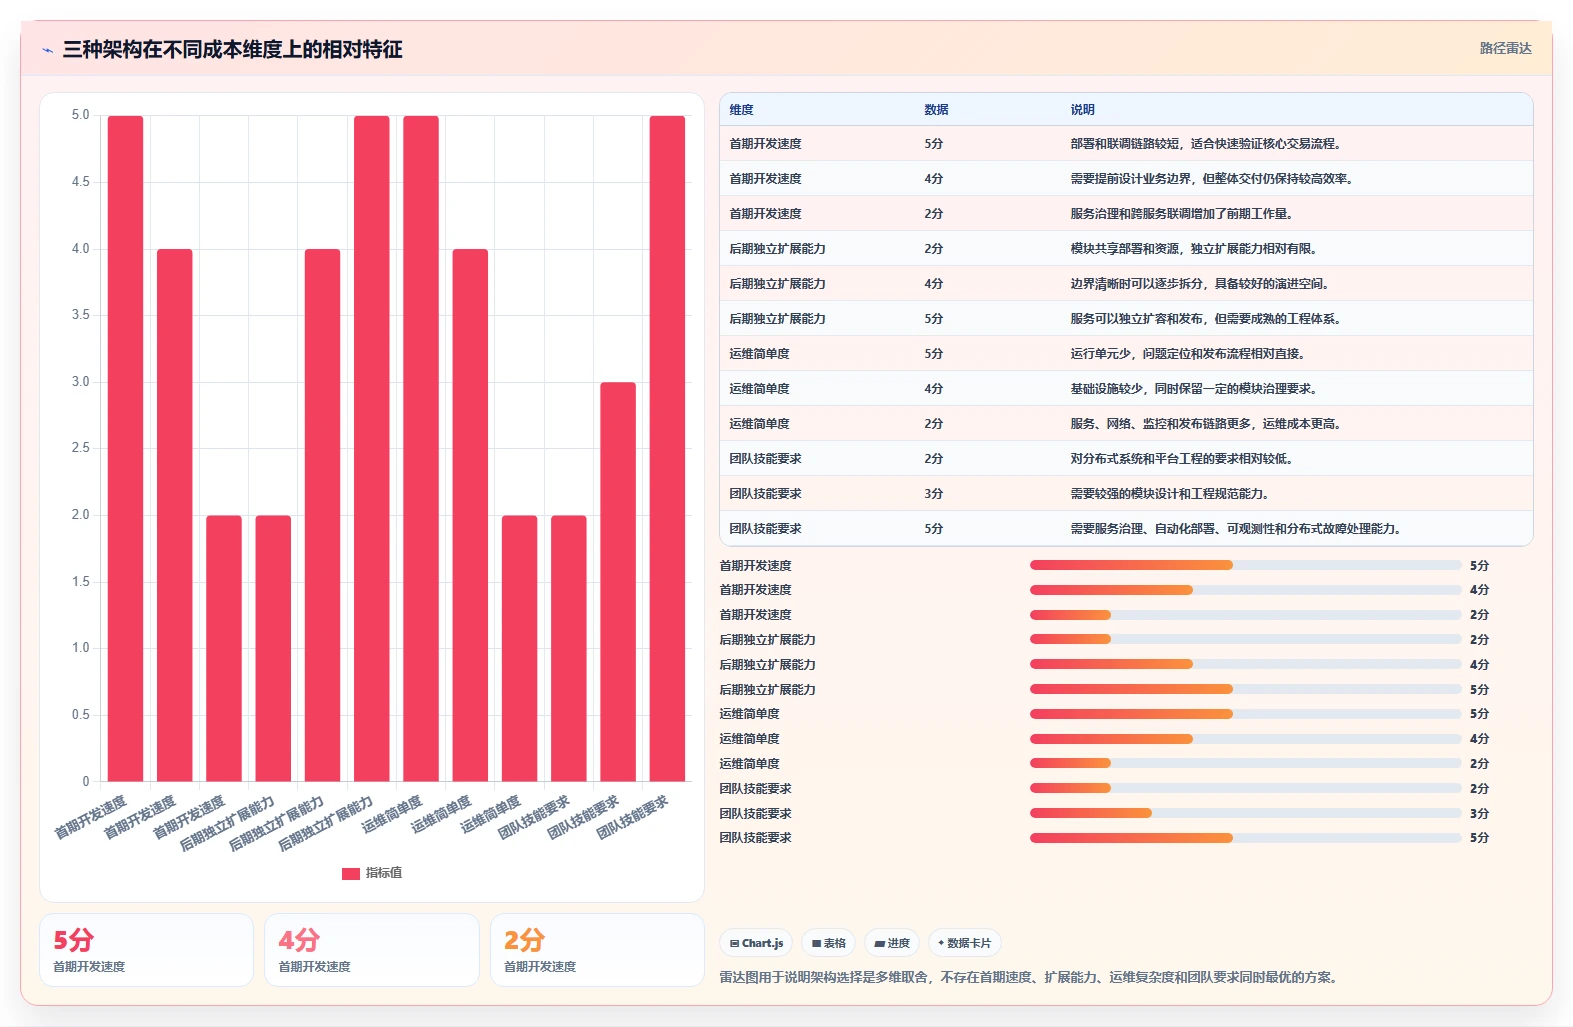Toggle the 指标值 legend color swatch

[350, 873]
